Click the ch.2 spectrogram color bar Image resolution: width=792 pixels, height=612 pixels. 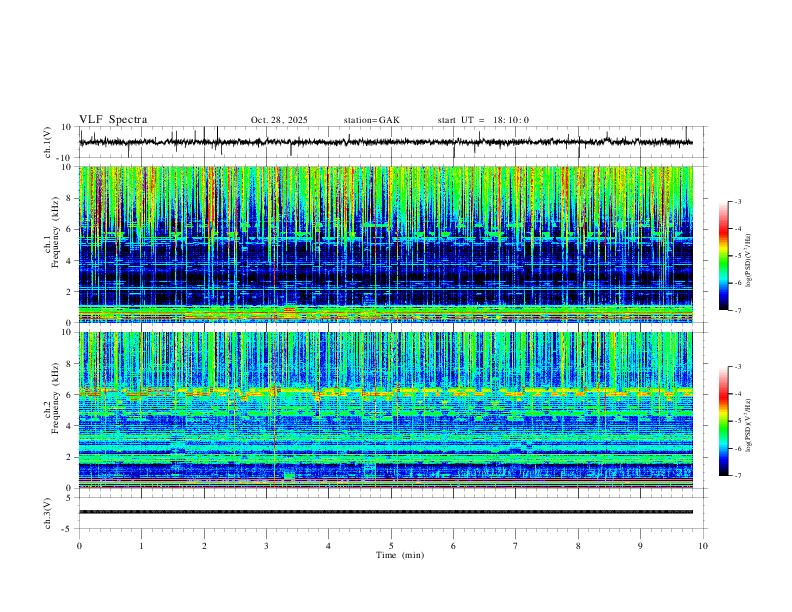click(723, 421)
